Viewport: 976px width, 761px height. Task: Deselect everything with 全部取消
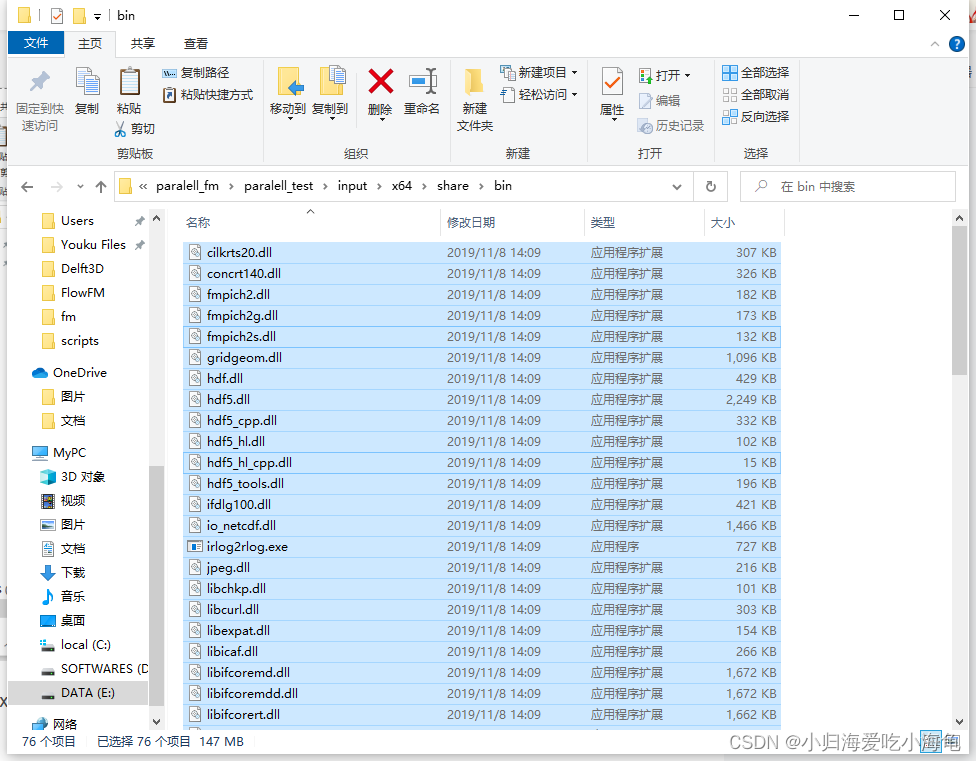[x=755, y=95]
